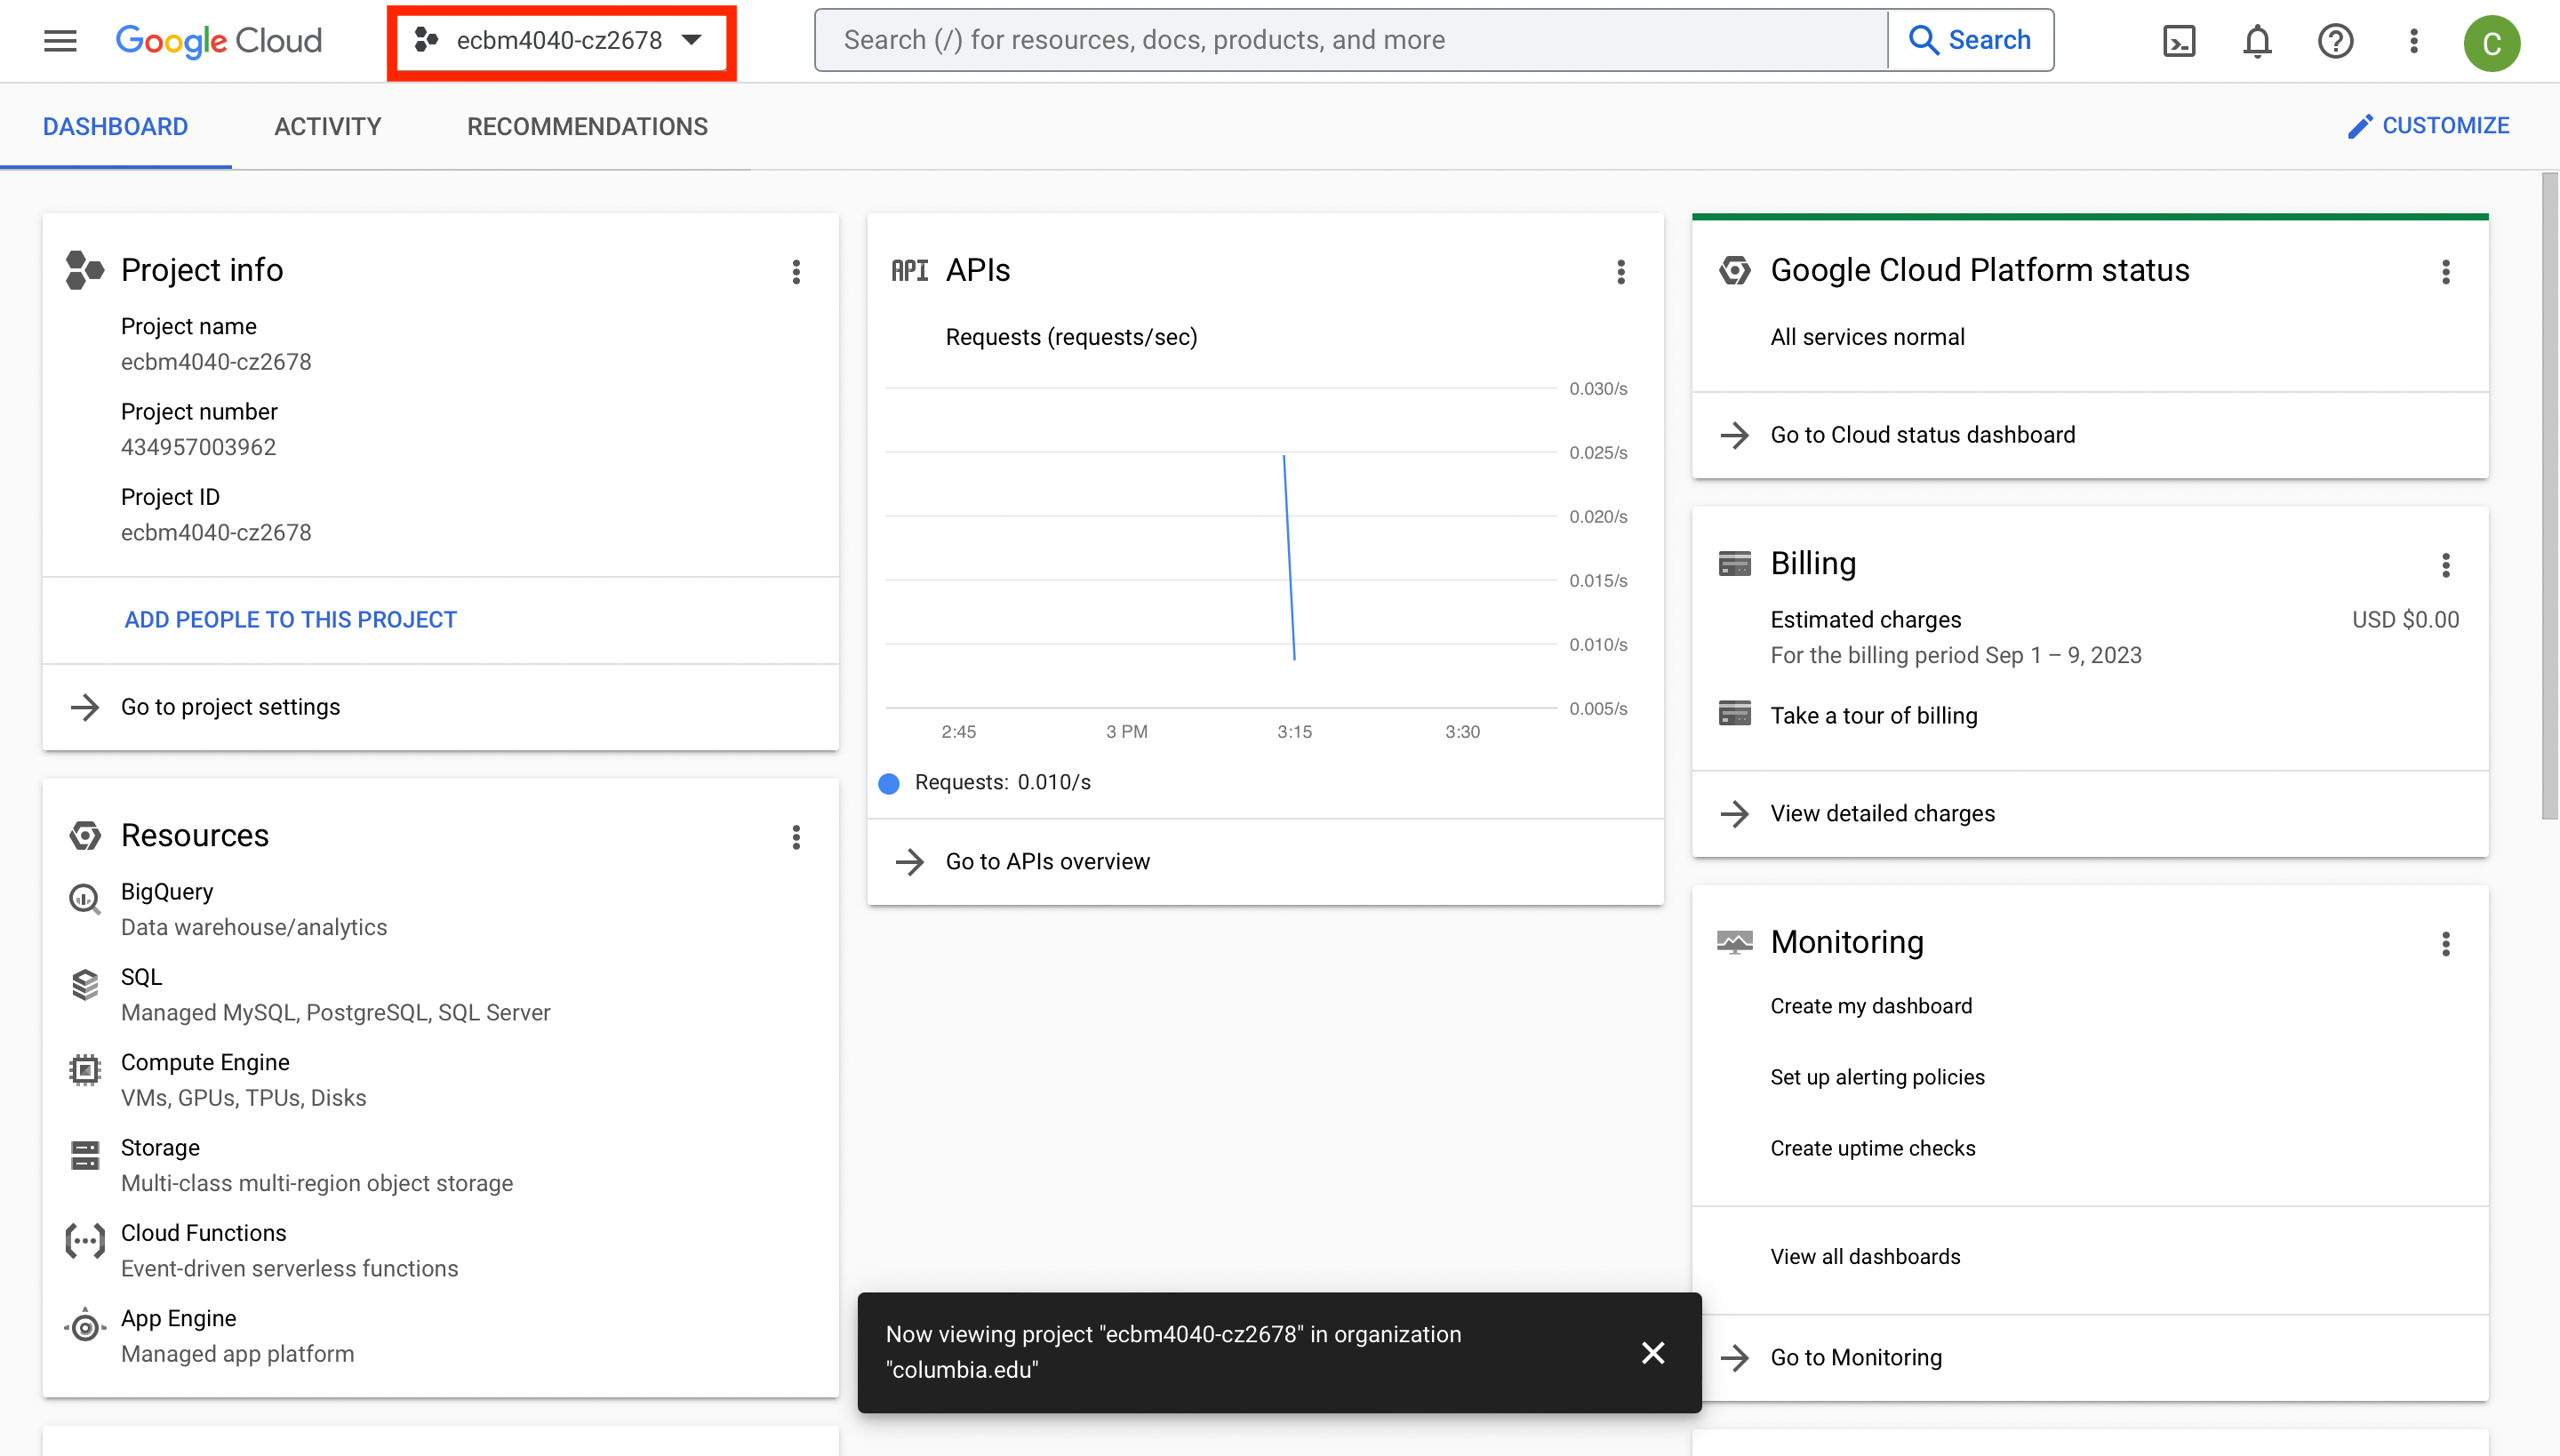
Task: Click the Compute Engine chip icon
Action: pyautogui.click(x=85, y=1070)
